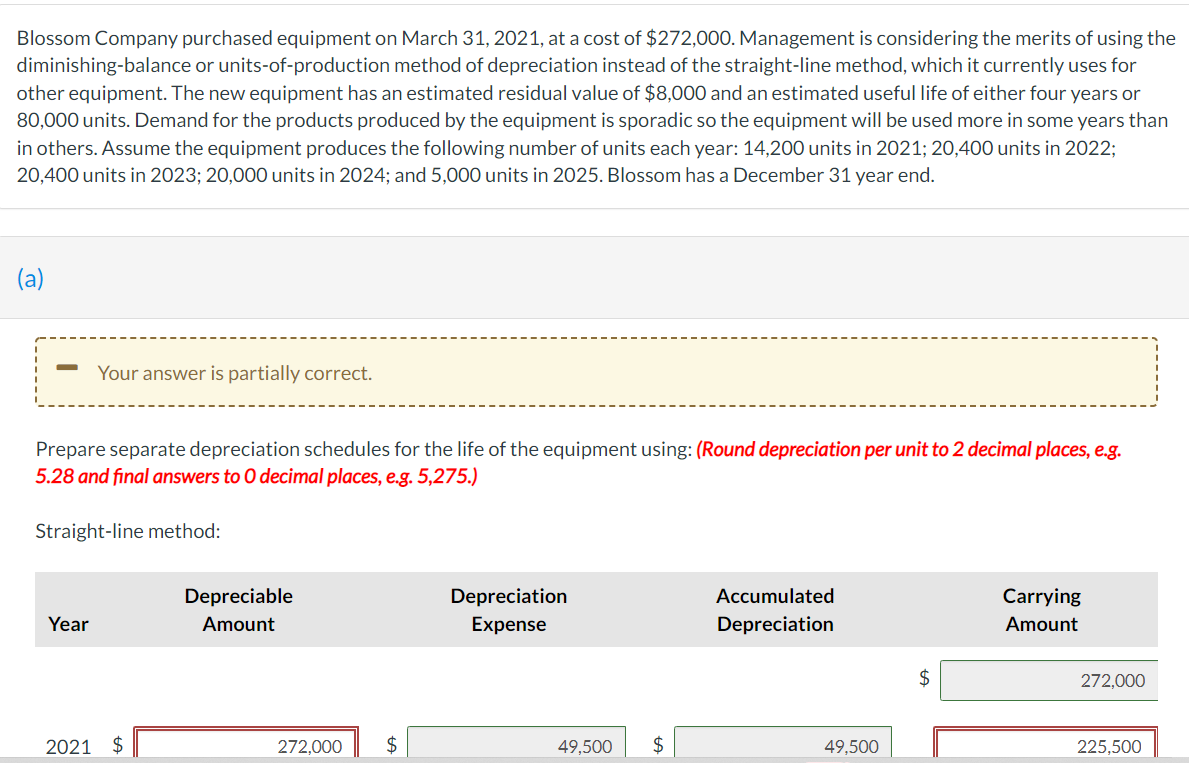Click the 2021 Carrying Amount field showing 225,500
The width and height of the screenshot is (1189, 763).
tap(1045, 744)
